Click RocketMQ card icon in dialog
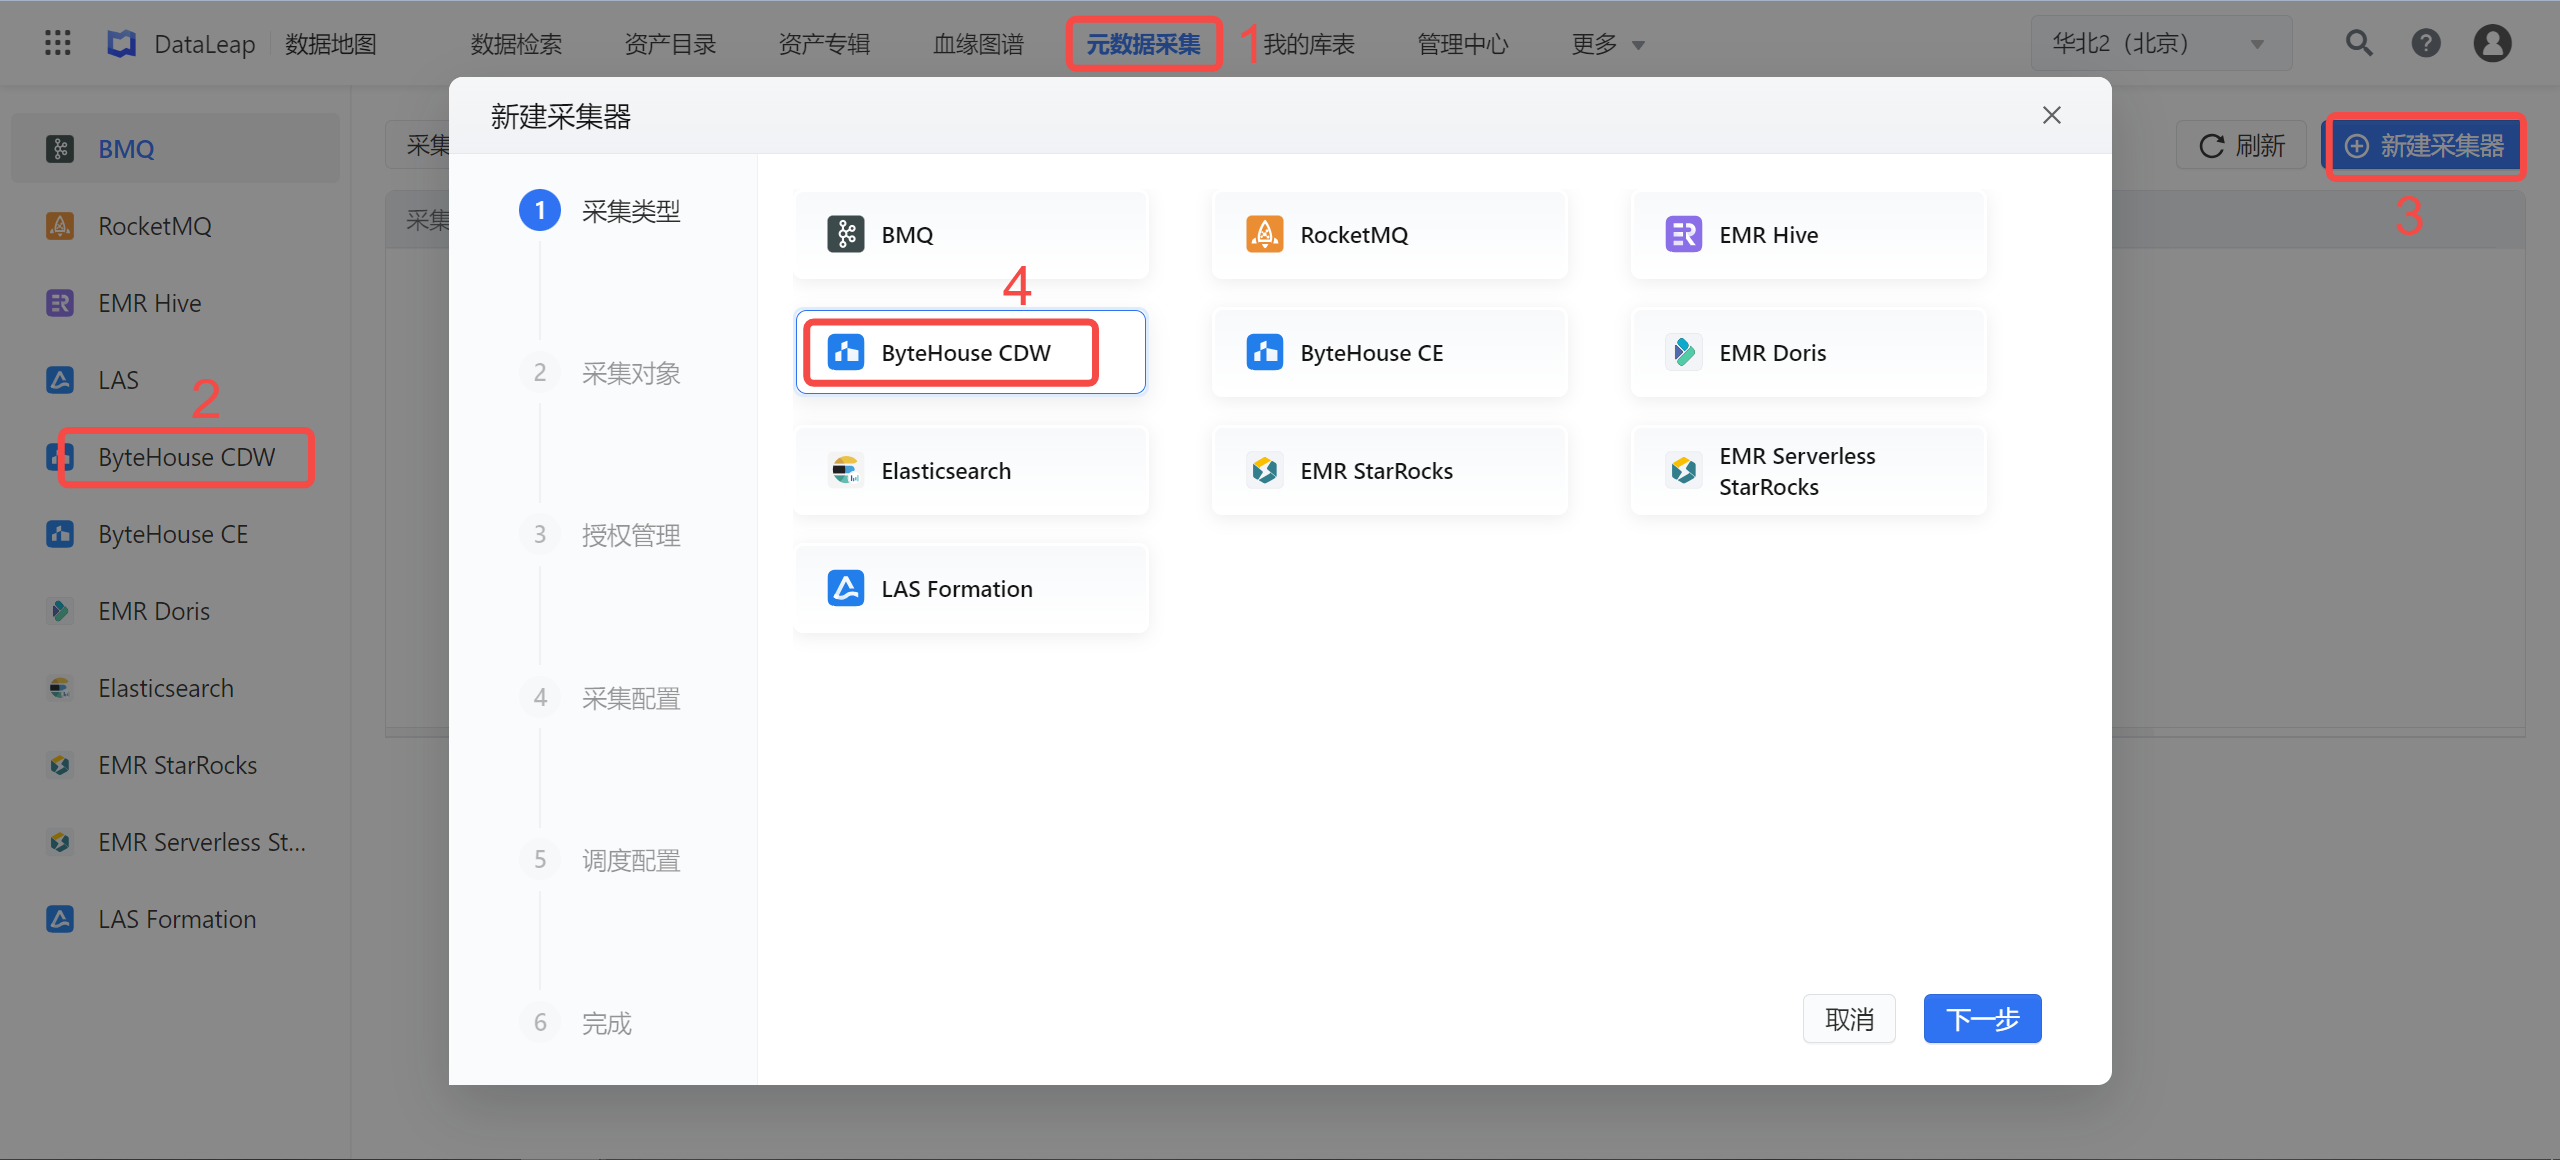2560x1160 pixels. 1265,235
